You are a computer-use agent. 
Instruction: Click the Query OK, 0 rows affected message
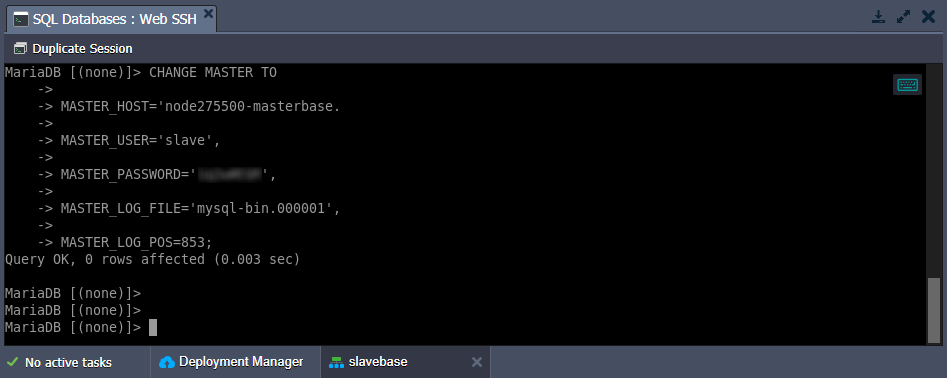152,260
